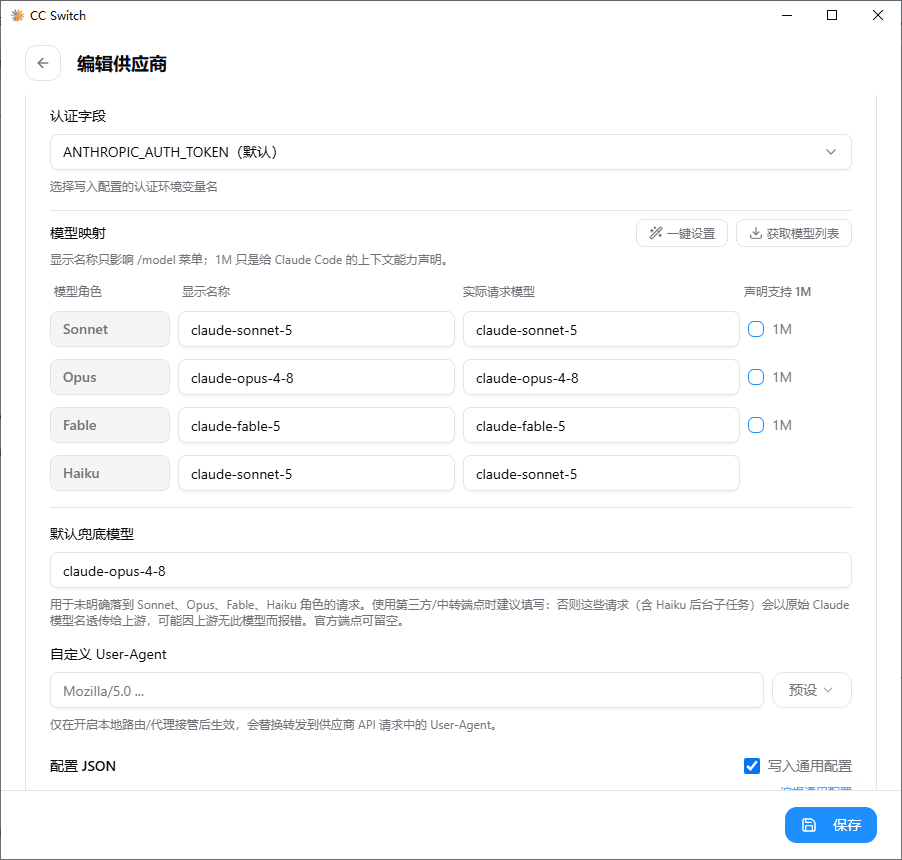Click the 显示名称 column header

[206, 292]
